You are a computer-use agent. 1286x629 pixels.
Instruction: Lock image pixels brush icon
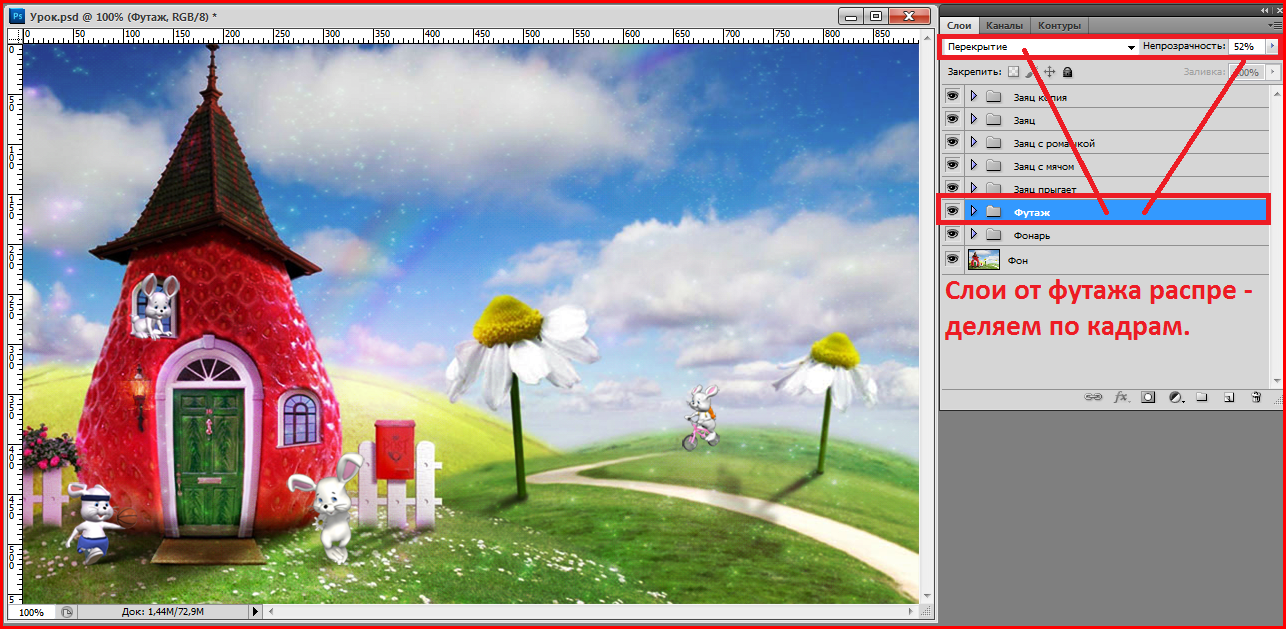1031,72
